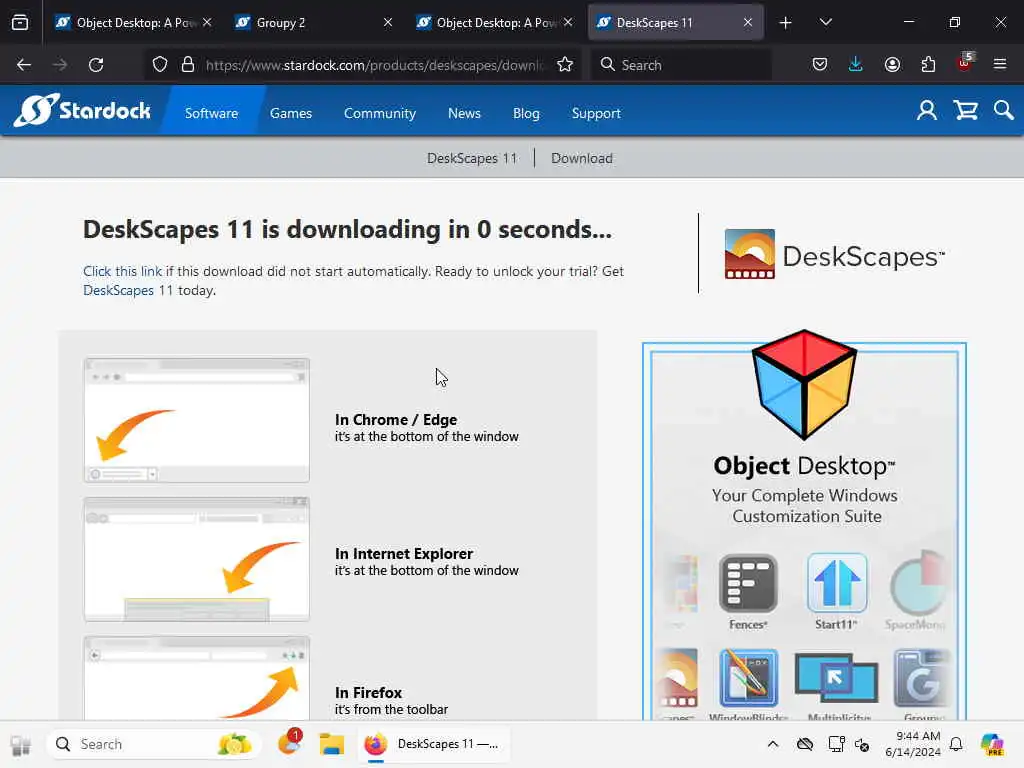Click the uBlock extension badge icon
The image size is (1024, 768).
click(965, 63)
